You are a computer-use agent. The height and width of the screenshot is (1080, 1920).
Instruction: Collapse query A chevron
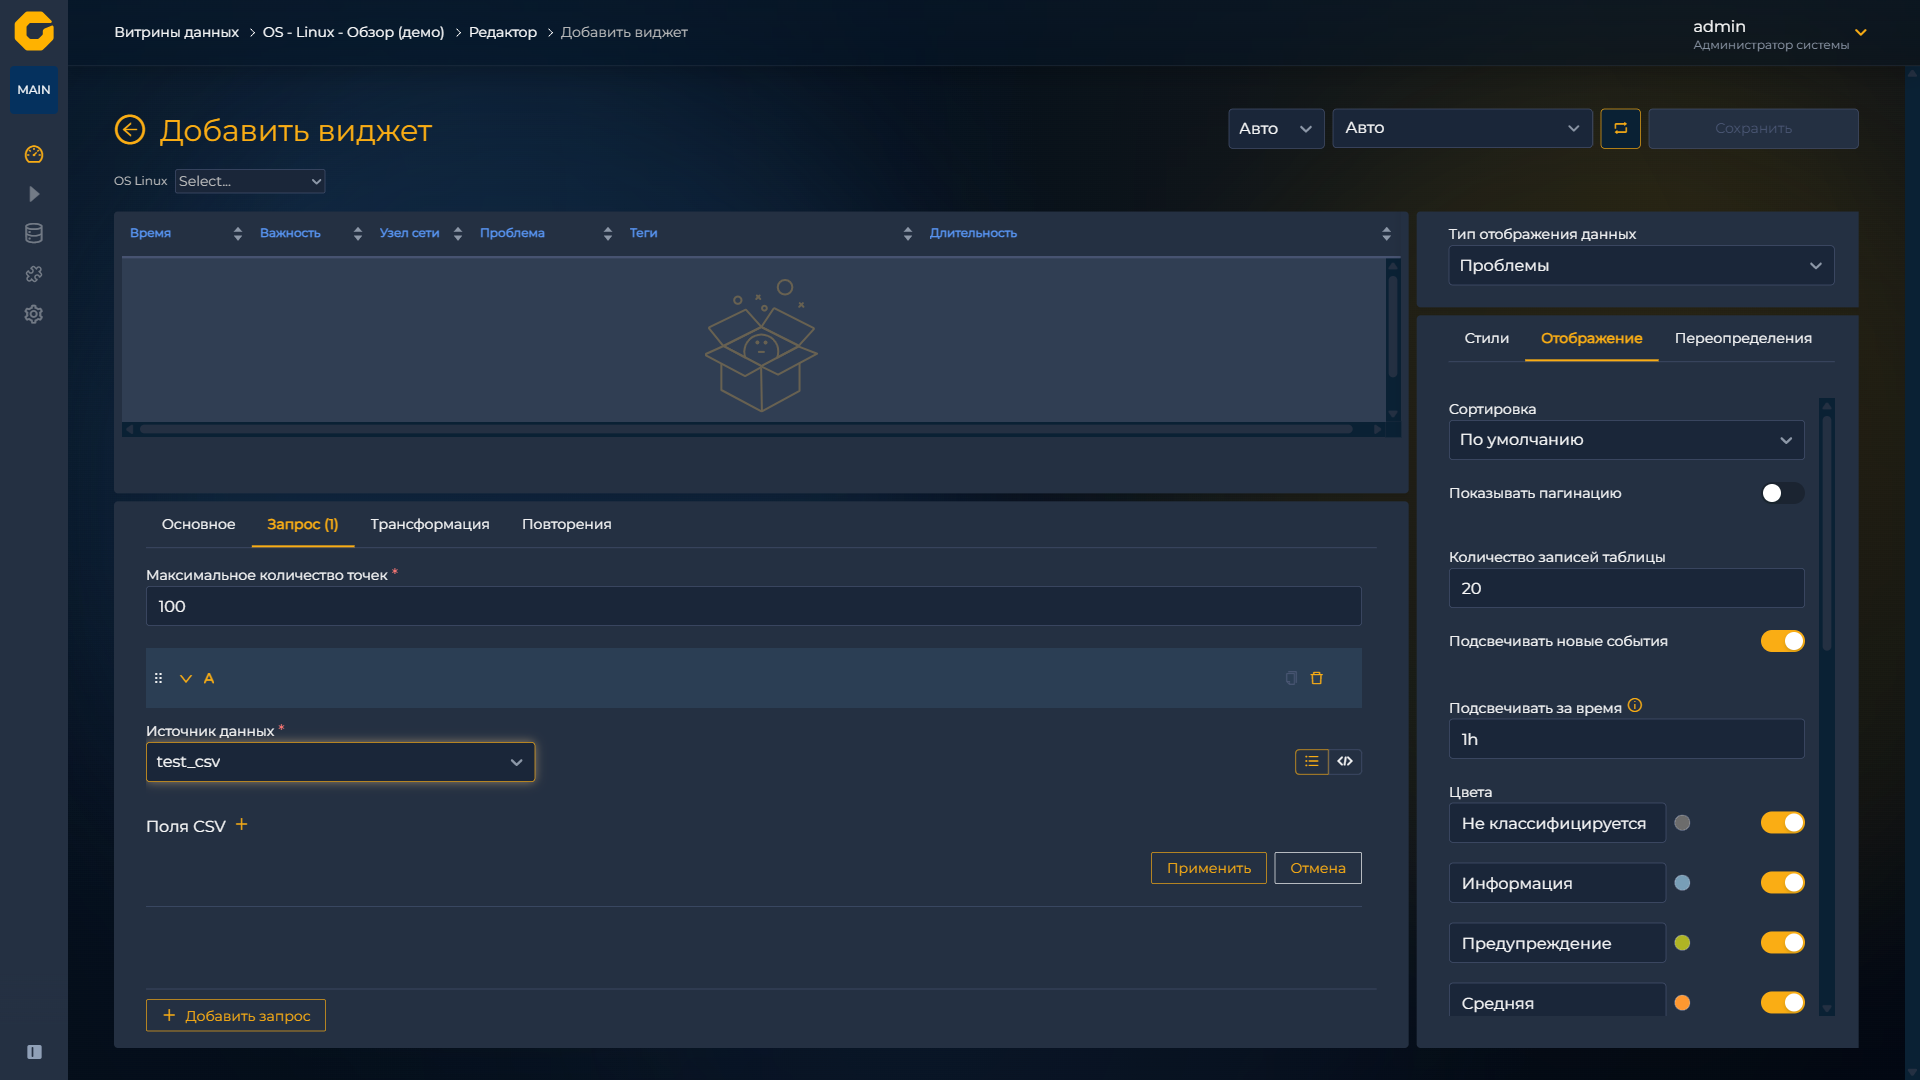tap(186, 678)
